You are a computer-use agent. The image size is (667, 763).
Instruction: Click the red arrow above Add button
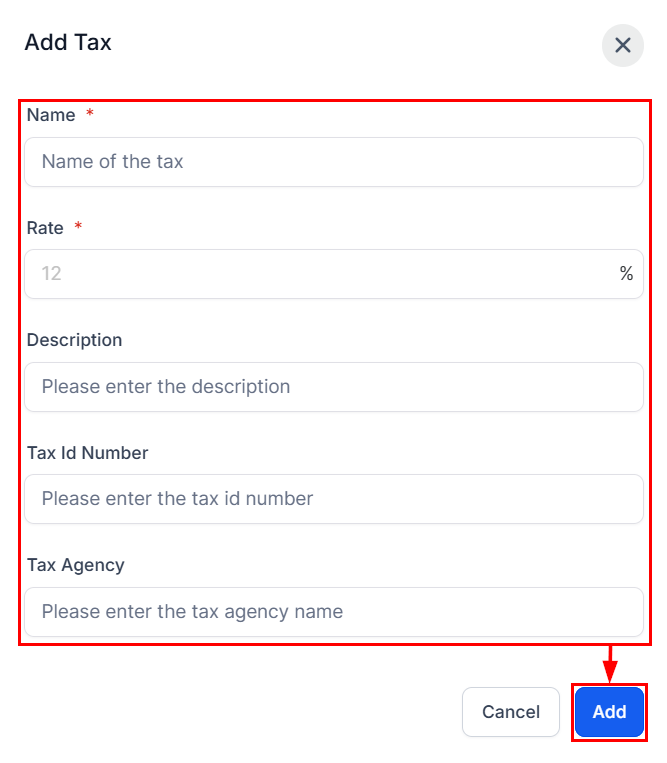pyautogui.click(x=610, y=665)
